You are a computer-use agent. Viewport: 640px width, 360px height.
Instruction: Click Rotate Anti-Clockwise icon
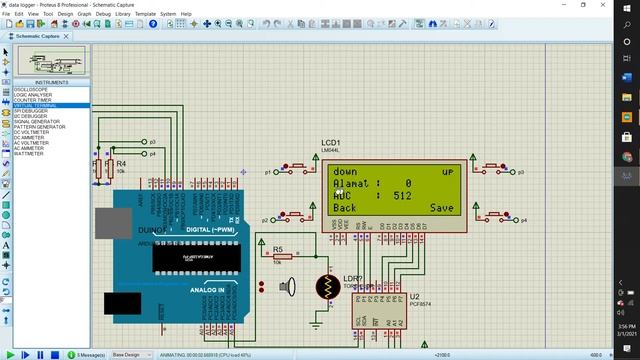point(6,291)
